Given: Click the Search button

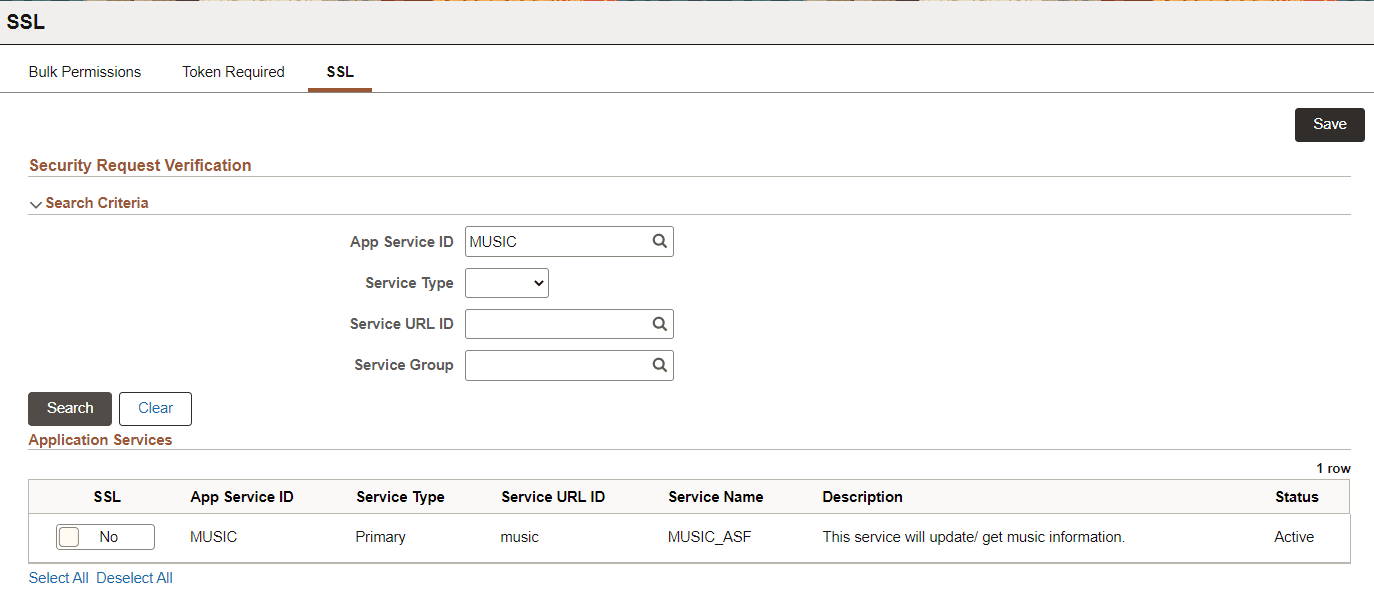Looking at the screenshot, I should 69,408.
